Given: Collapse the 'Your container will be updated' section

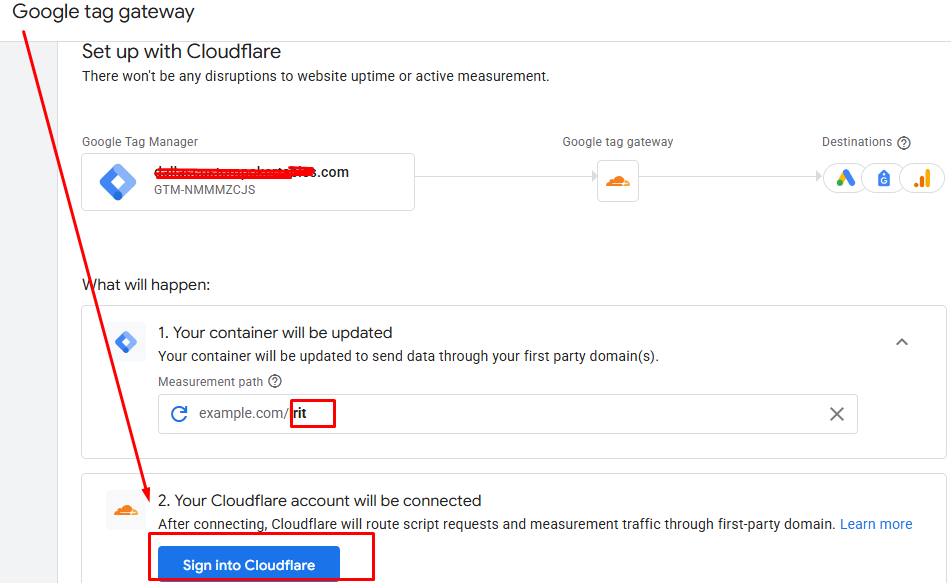Looking at the screenshot, I should (x=902, y=342).
